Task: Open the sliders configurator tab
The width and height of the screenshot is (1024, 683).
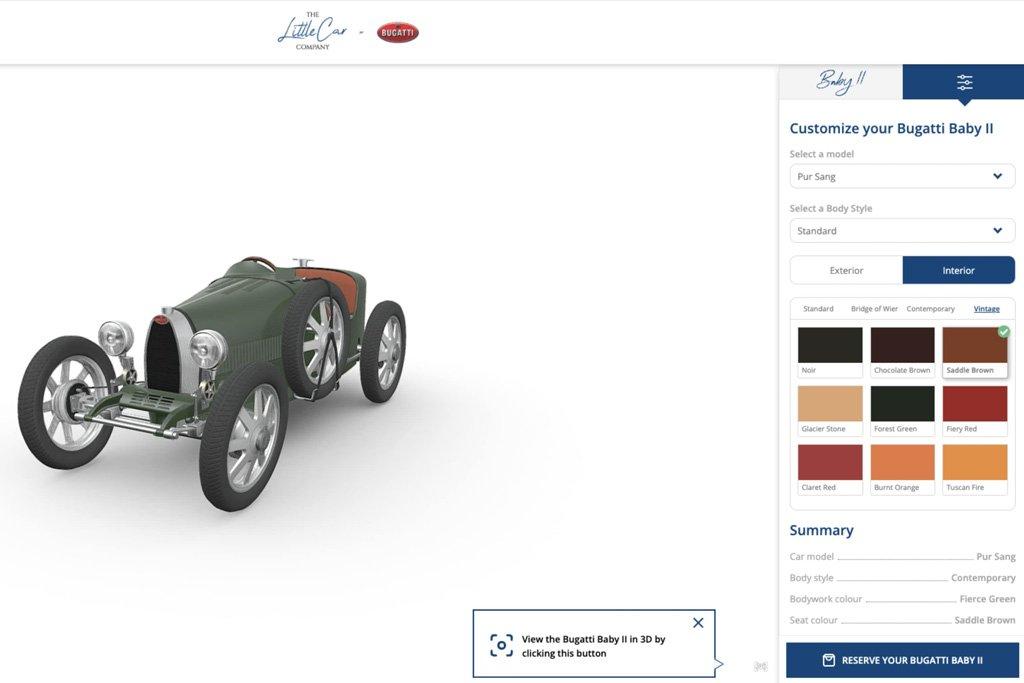Action: pyautogui.click(x=963, y=82)
